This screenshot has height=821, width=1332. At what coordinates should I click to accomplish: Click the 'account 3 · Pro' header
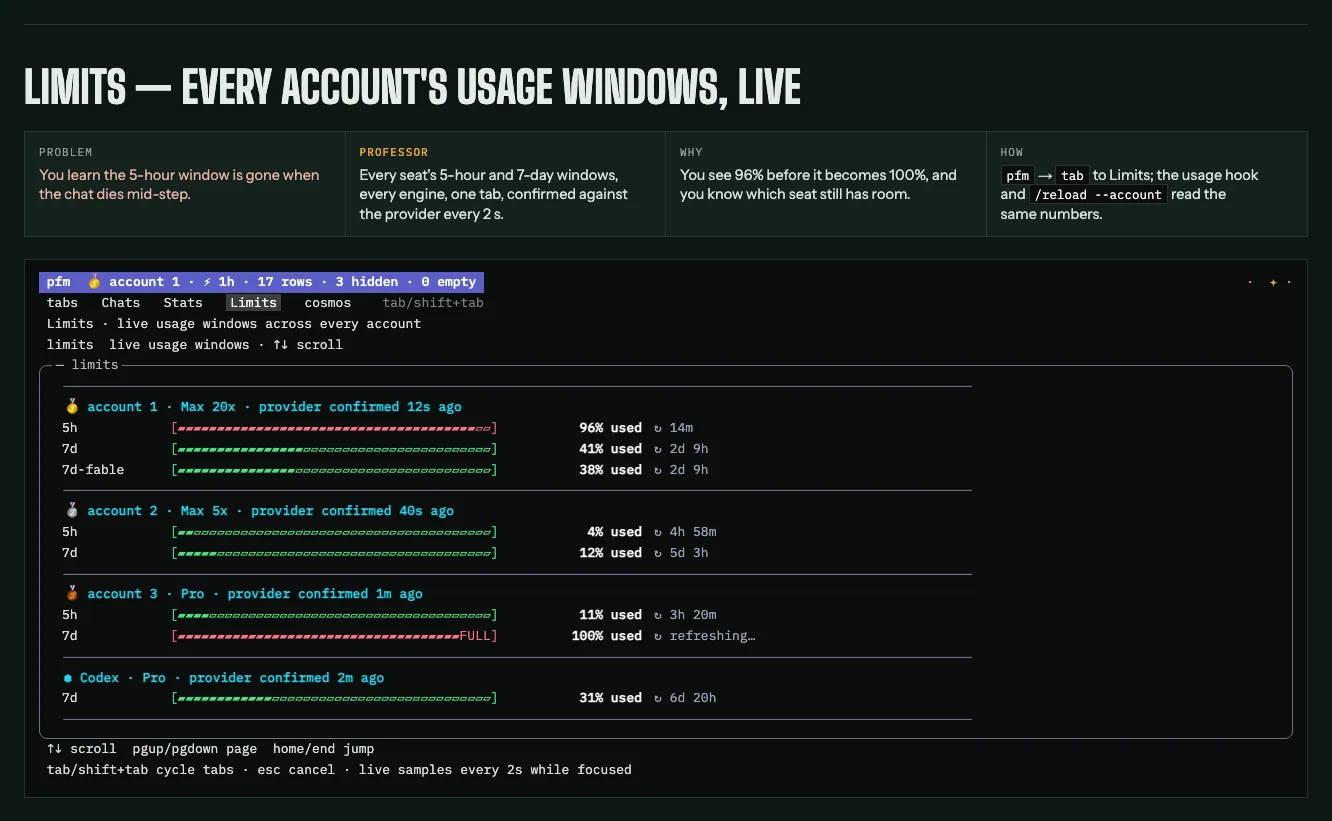tap(146, 594)
